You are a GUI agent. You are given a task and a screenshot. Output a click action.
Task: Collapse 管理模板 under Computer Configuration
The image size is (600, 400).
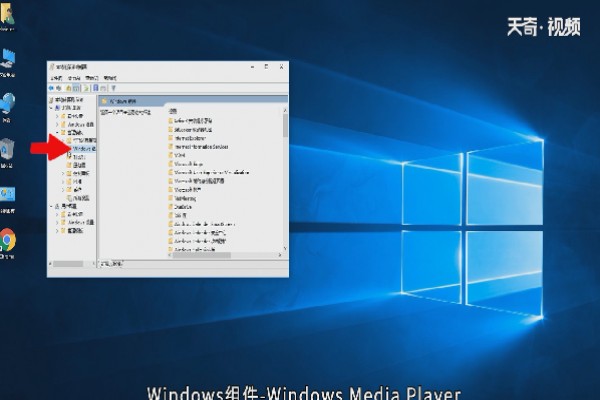57,132
